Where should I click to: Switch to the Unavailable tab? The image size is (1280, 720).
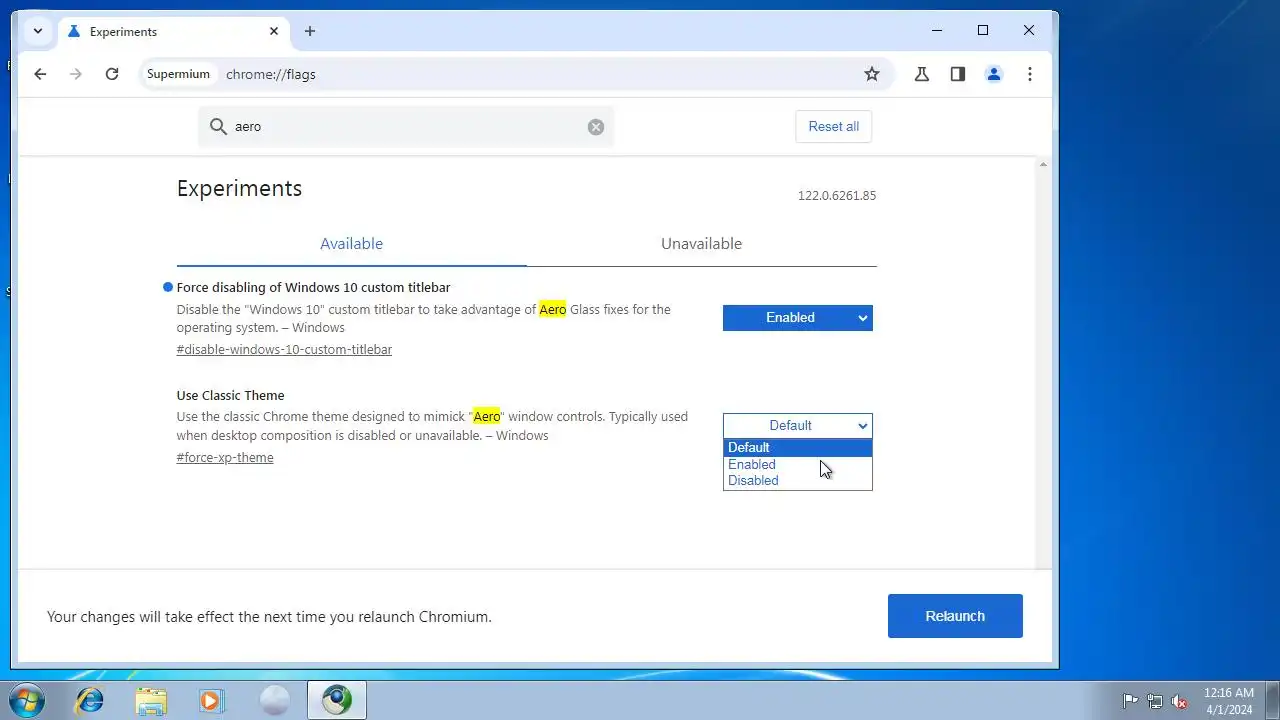pos(701,244)
